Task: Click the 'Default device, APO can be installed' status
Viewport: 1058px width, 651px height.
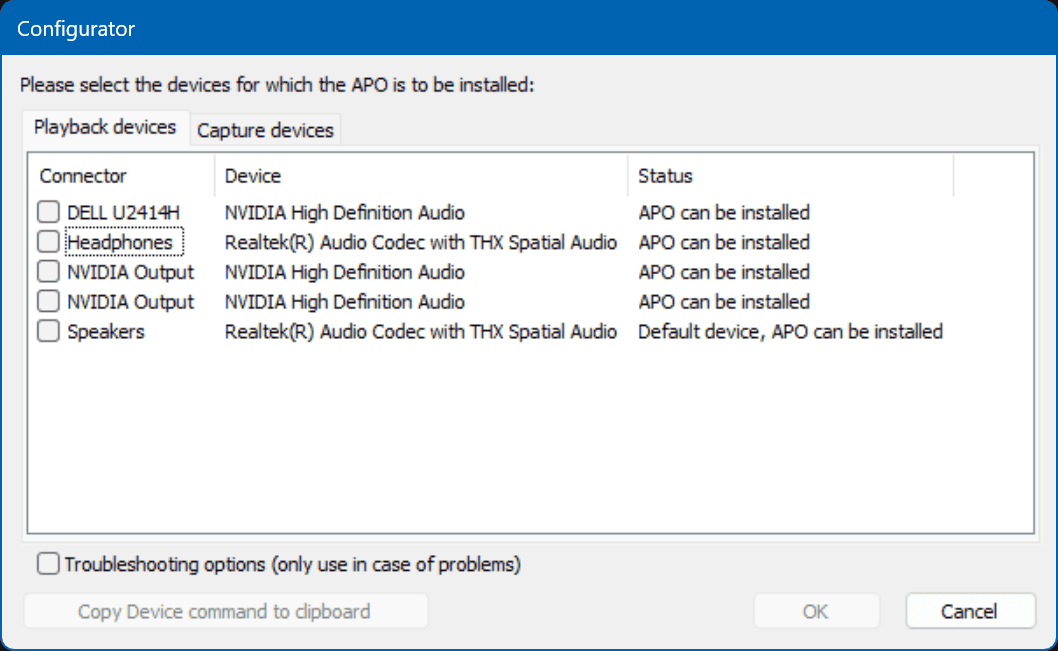Action: [790, 332]
